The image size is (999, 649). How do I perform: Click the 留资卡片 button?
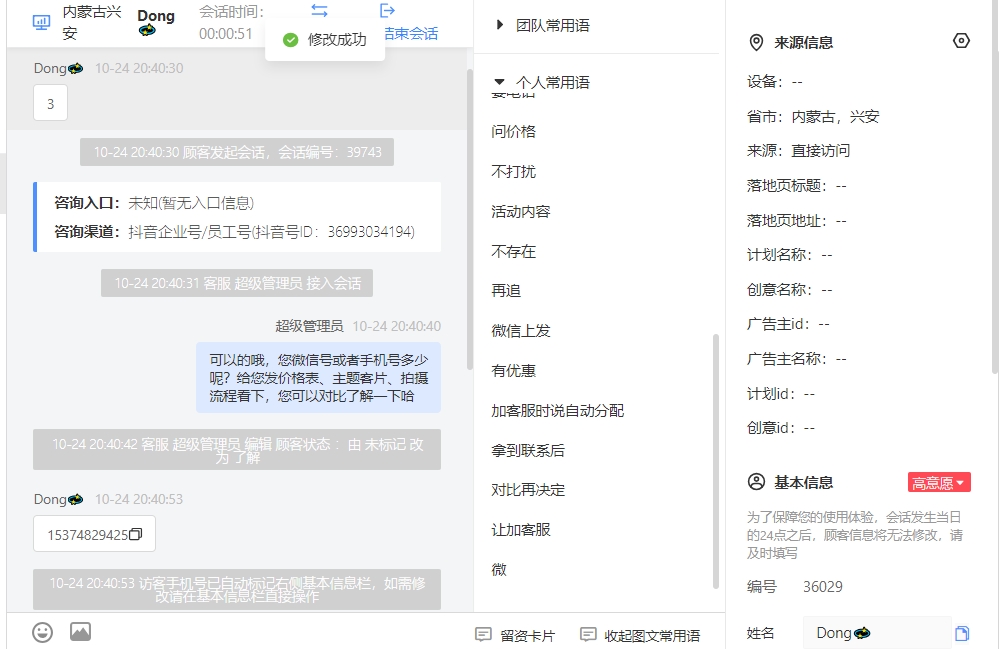[515, 635]
